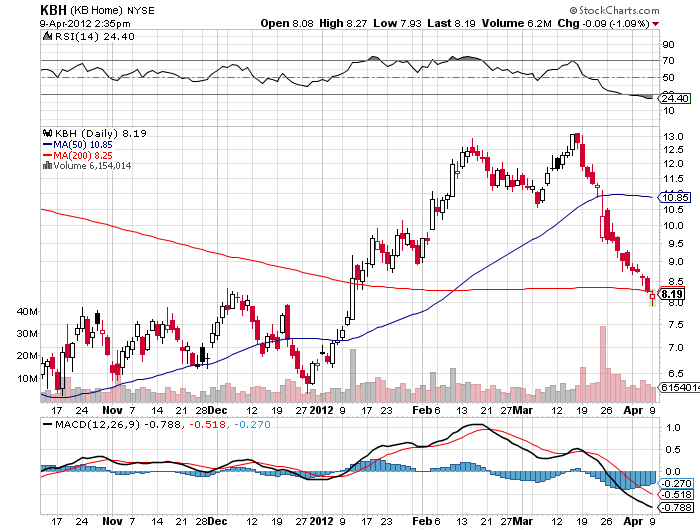
Task: Click the Low 7.93 value
Action: pos(397,23)
